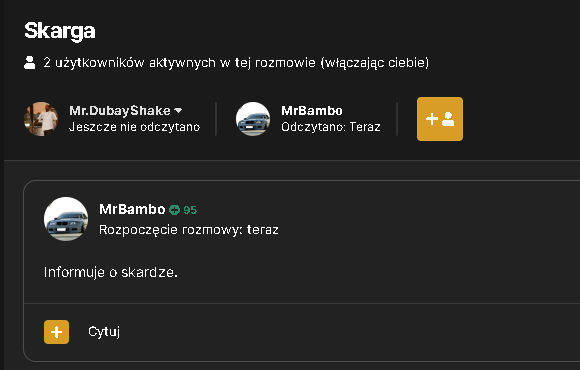Open Mr.DubayShake's avatar in participants list
This screenshot has height=370, width=580.
click(x=41, y=119)
